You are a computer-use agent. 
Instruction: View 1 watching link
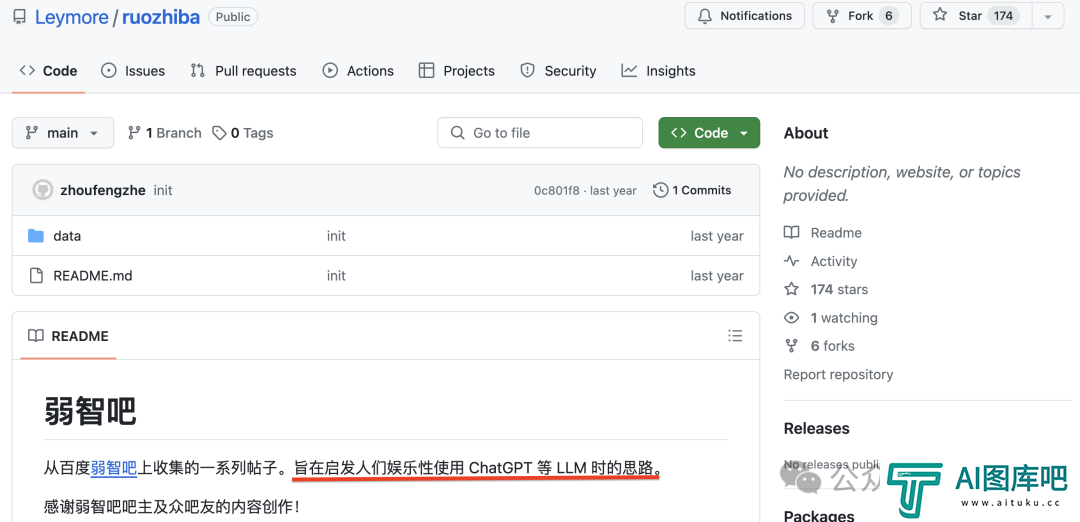pos(831,318)
